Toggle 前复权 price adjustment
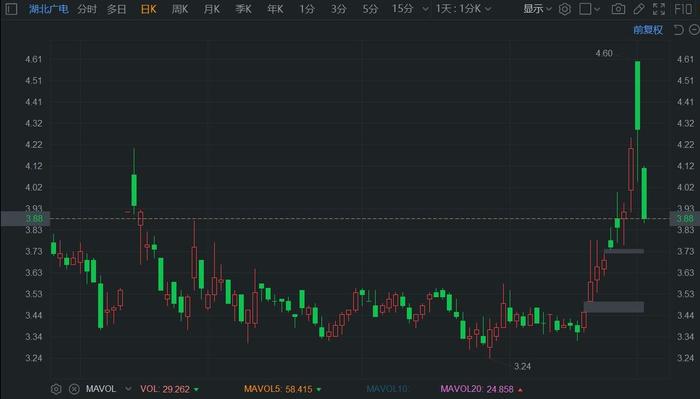This screenshot has width=700, height=399. pos(648,30)
